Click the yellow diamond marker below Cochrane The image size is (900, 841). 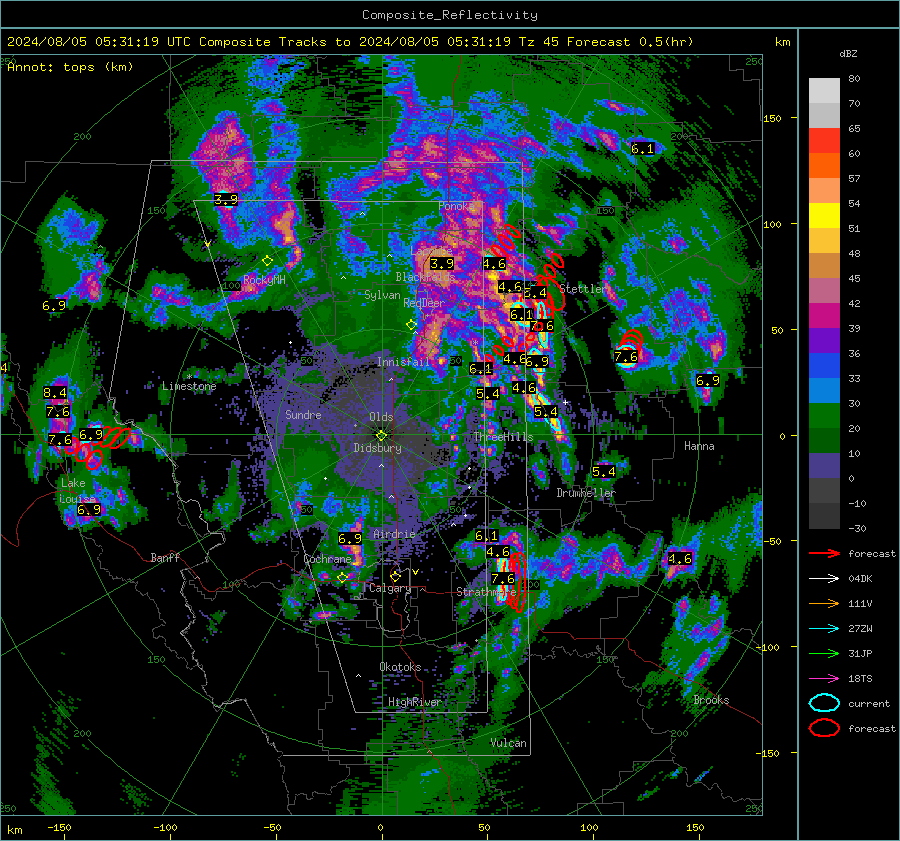(342, 577)
